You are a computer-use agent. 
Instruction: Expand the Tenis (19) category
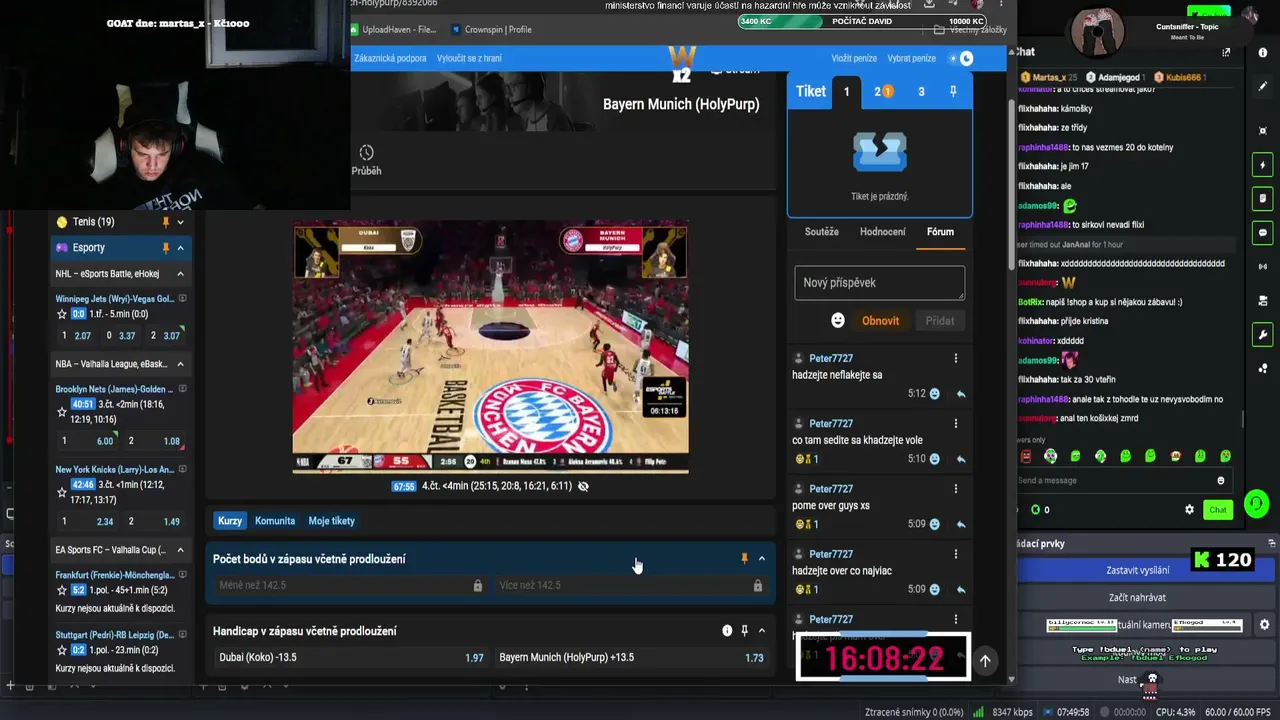pos(181,222)
